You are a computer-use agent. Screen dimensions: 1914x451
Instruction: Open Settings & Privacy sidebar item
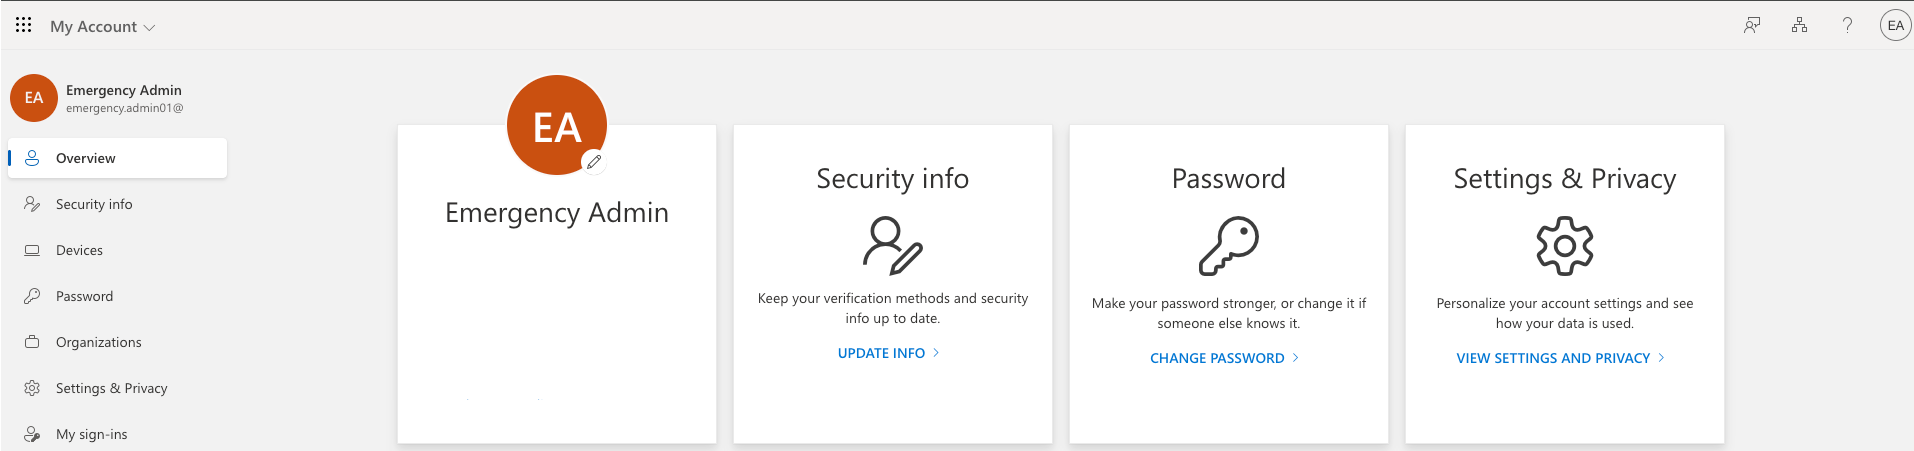(x=111, y=388)
